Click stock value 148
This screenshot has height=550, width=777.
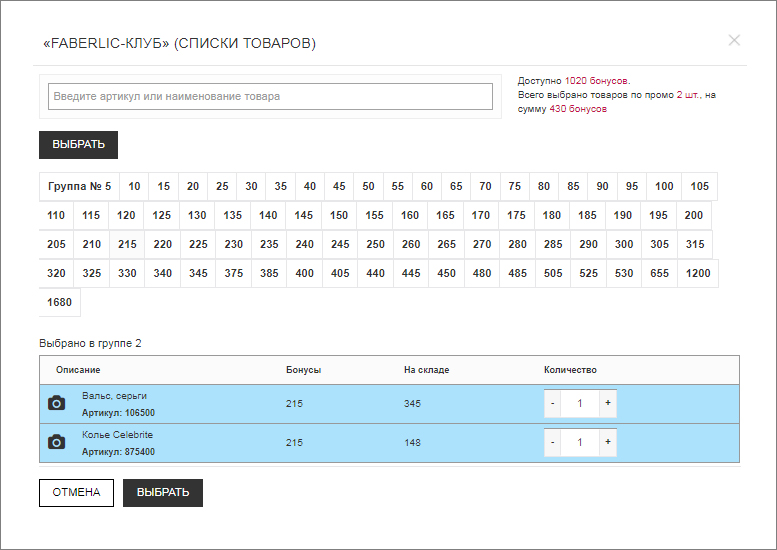[412, 442]
